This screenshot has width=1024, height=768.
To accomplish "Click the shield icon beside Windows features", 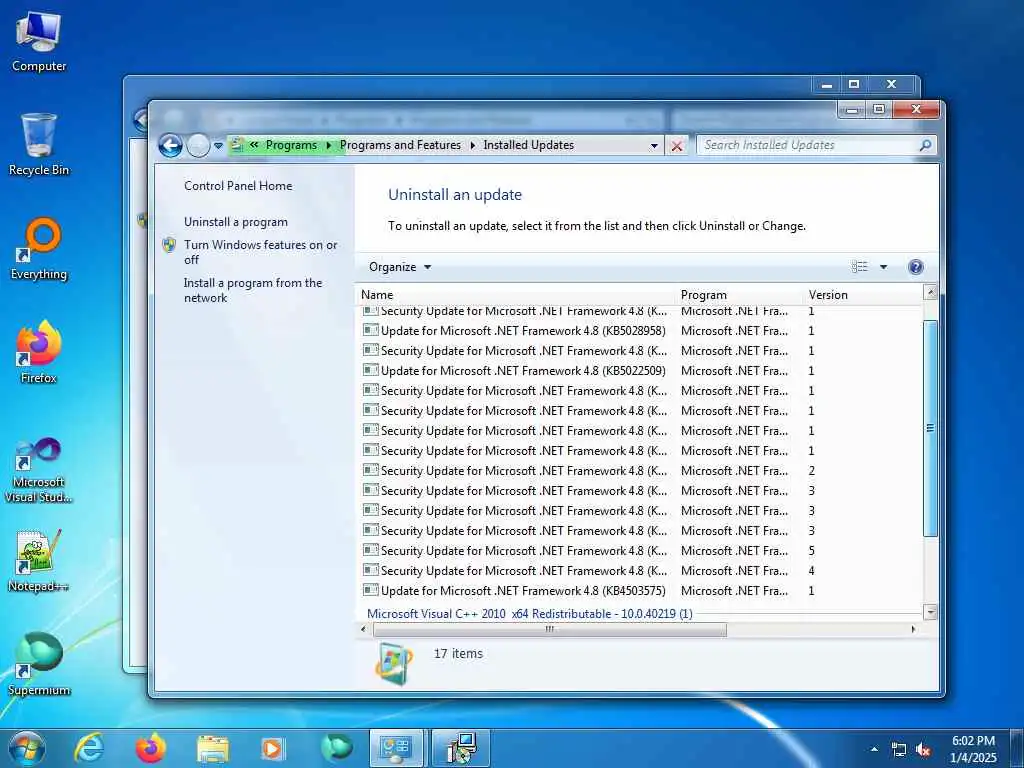I will (x=168, y=245).
